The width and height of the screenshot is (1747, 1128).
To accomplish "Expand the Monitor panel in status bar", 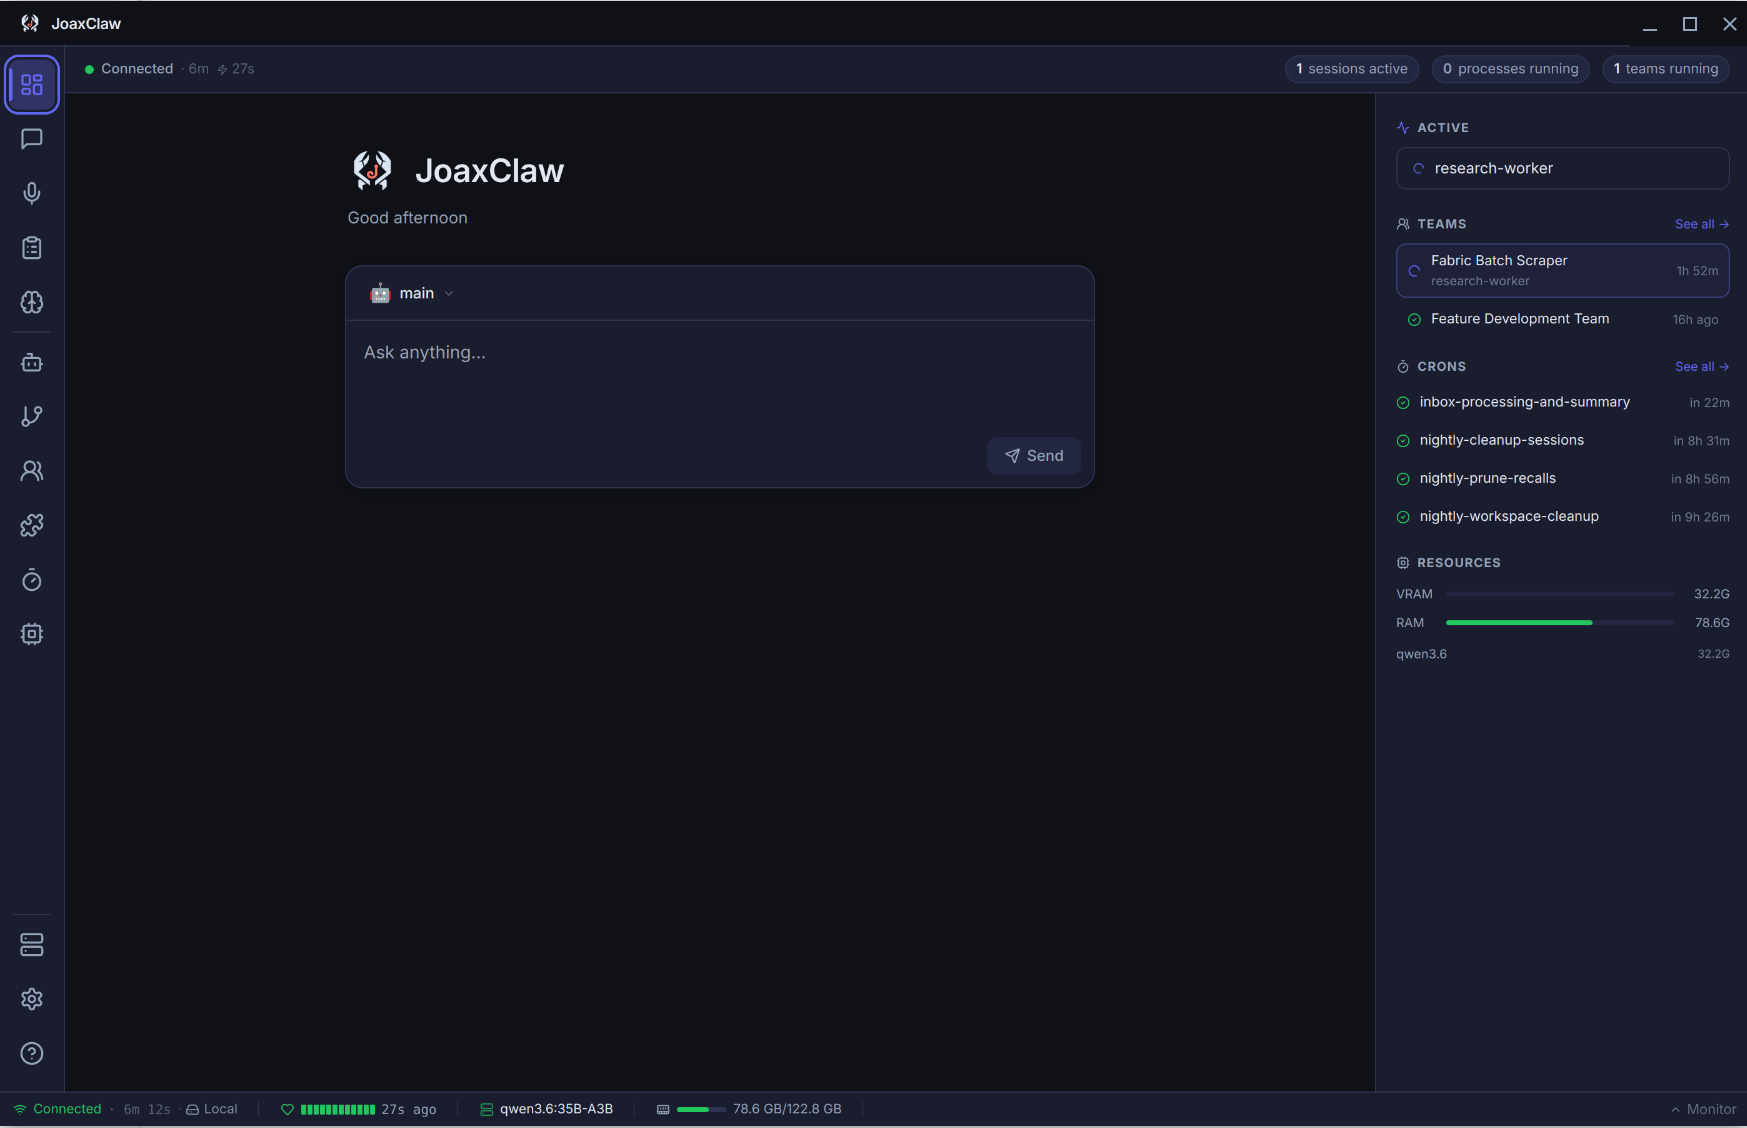I will coord(1704,1109).
